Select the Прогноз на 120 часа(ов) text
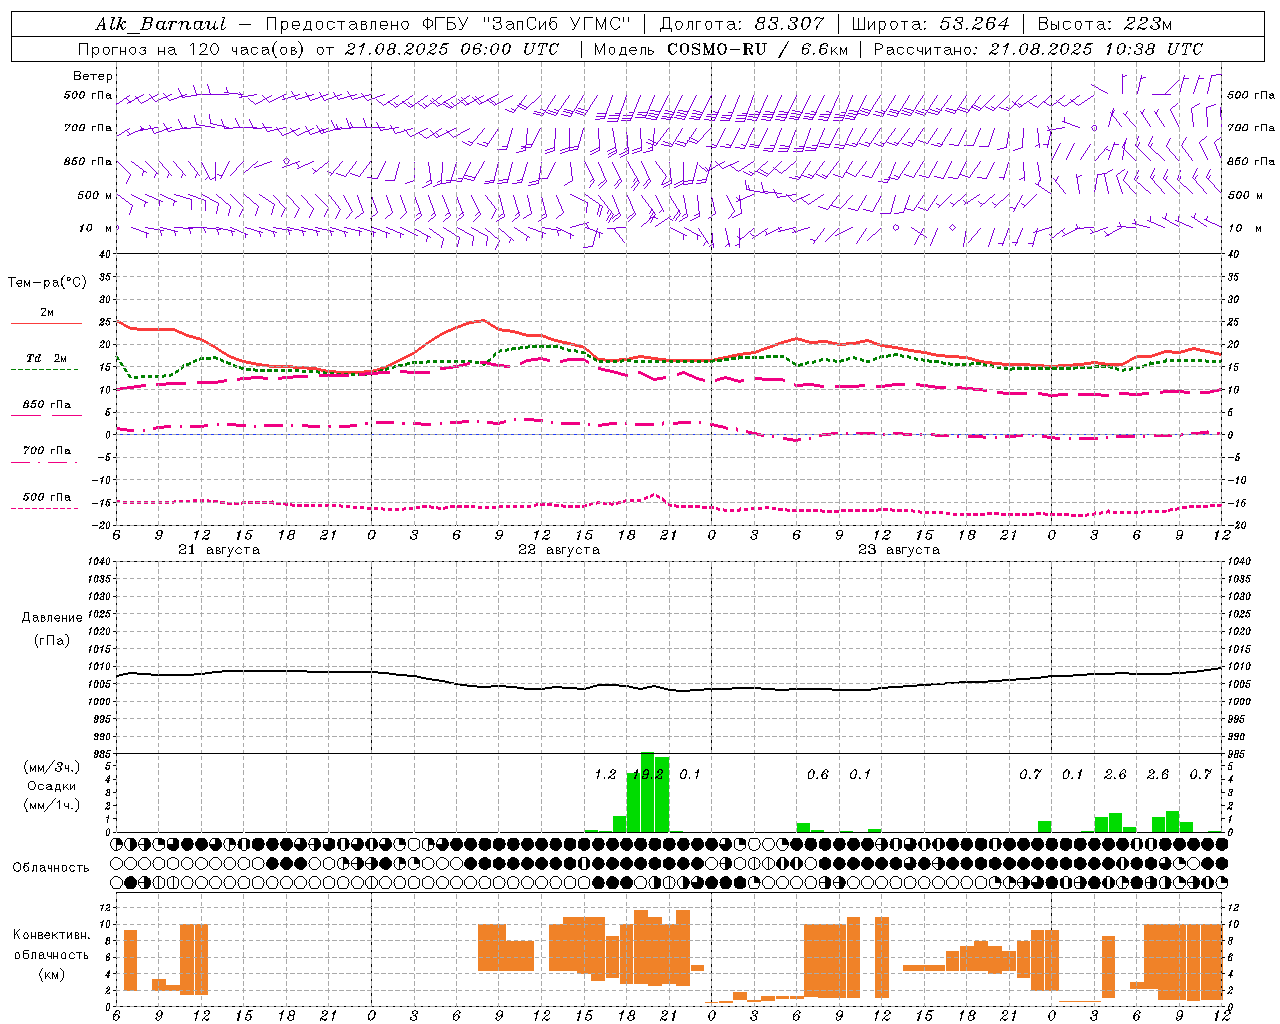 191,49
